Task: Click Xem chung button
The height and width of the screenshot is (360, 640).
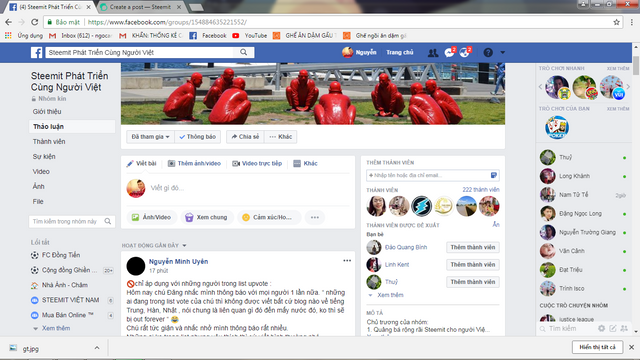Action: (207, 217)
